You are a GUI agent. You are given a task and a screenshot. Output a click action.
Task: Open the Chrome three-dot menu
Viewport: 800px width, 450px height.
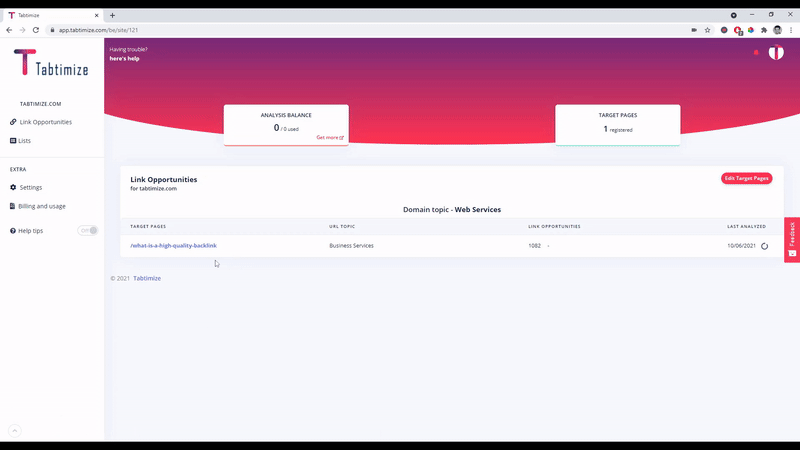791,30
